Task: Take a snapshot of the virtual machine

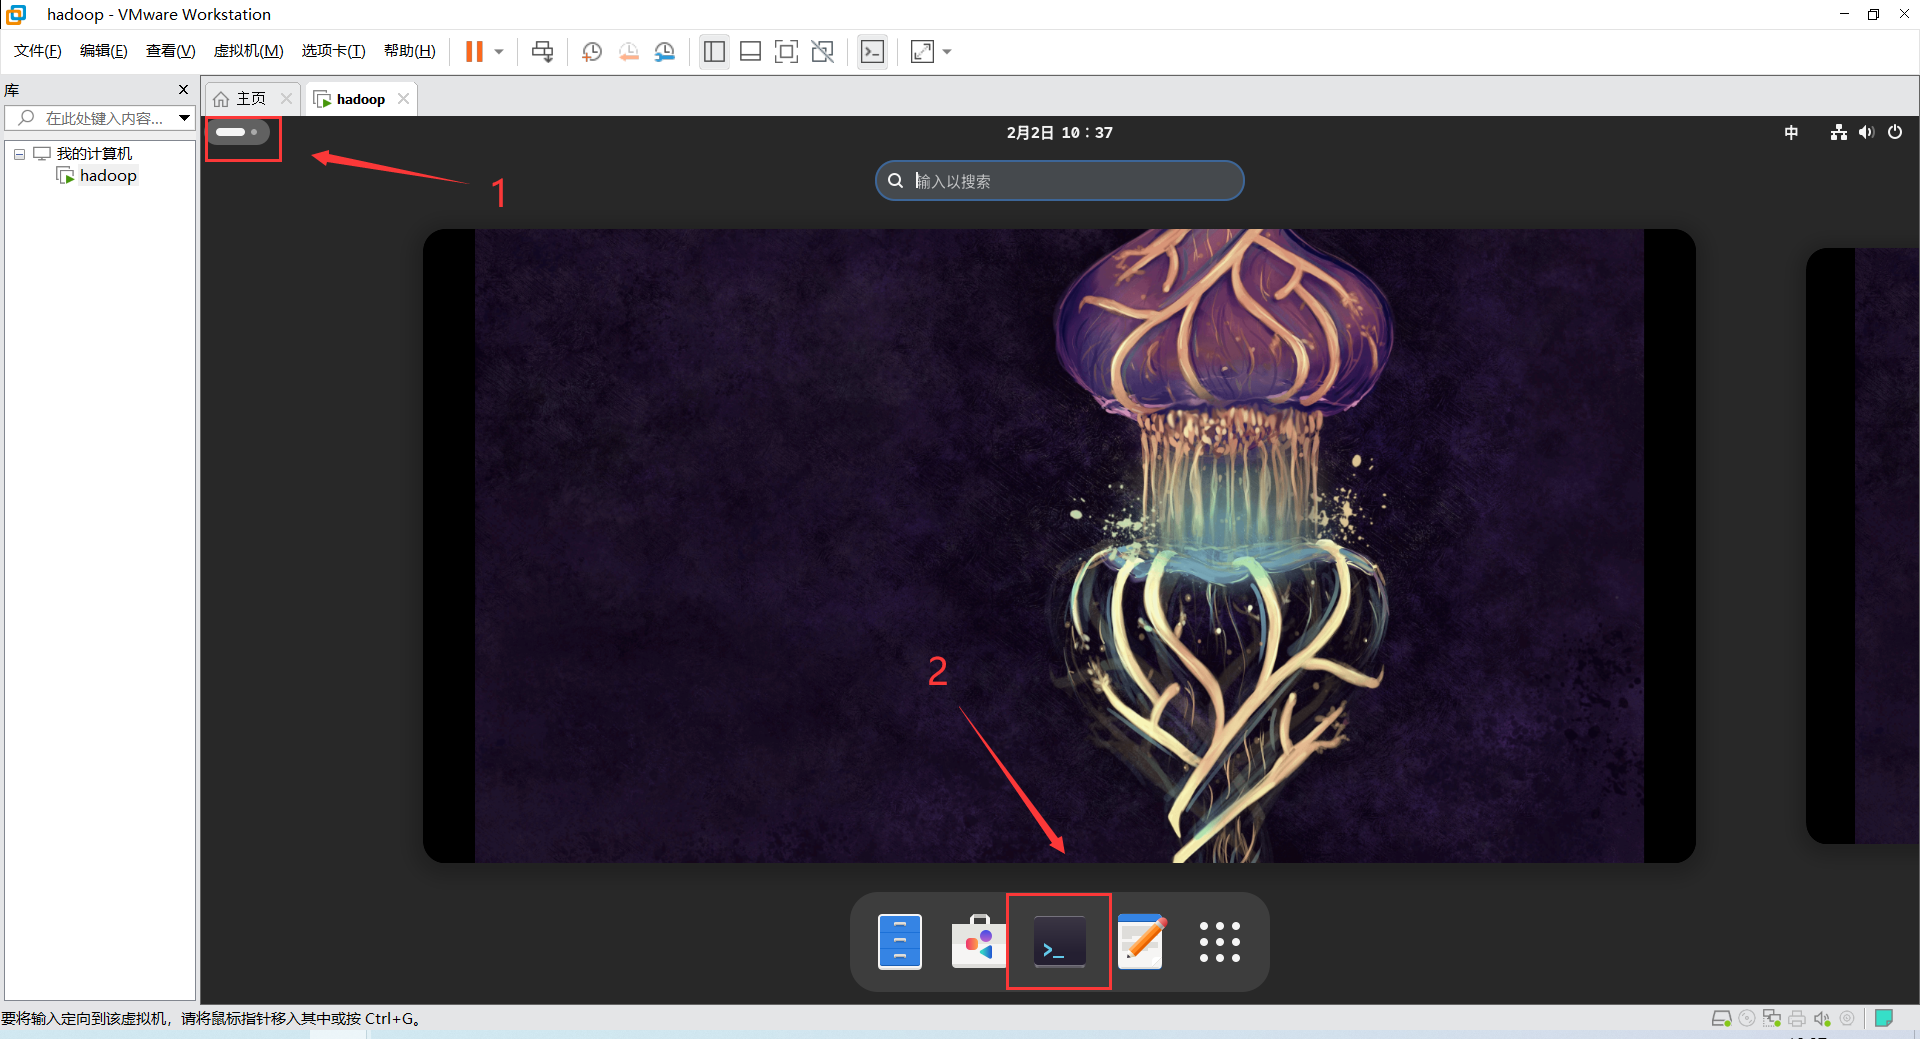Action: (592, 51)
